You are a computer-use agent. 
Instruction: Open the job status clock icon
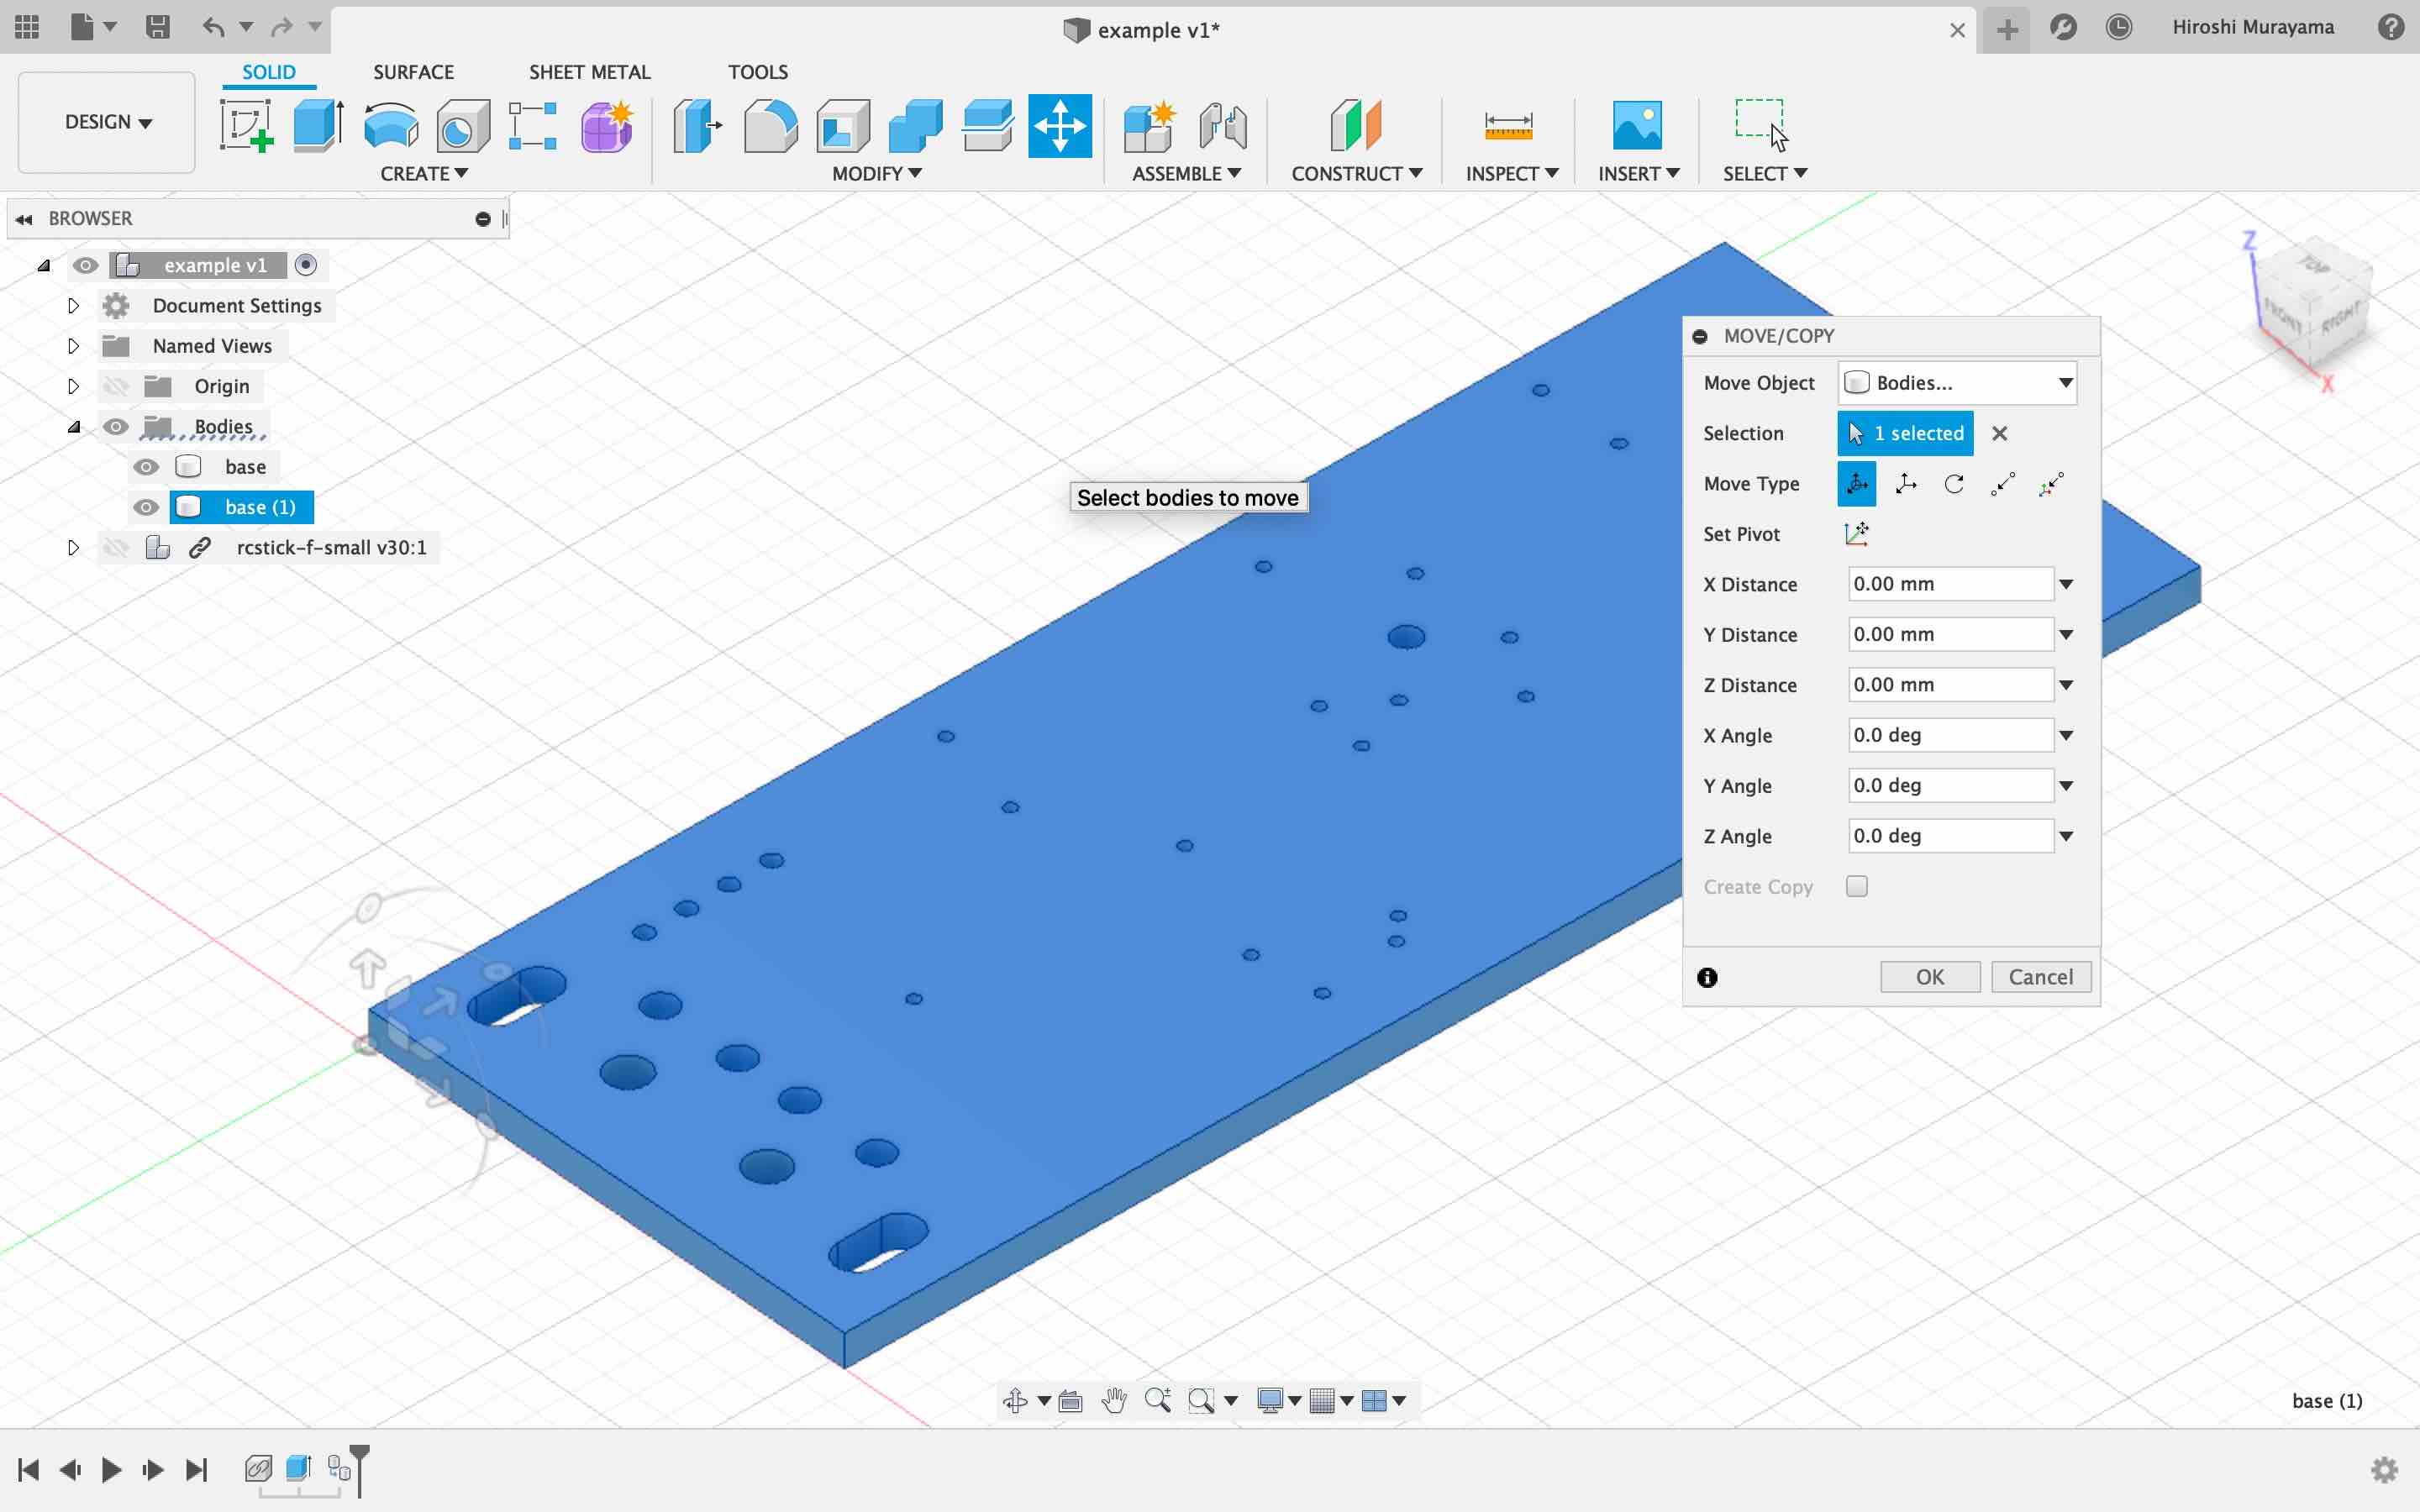[x=2118, y=27]
